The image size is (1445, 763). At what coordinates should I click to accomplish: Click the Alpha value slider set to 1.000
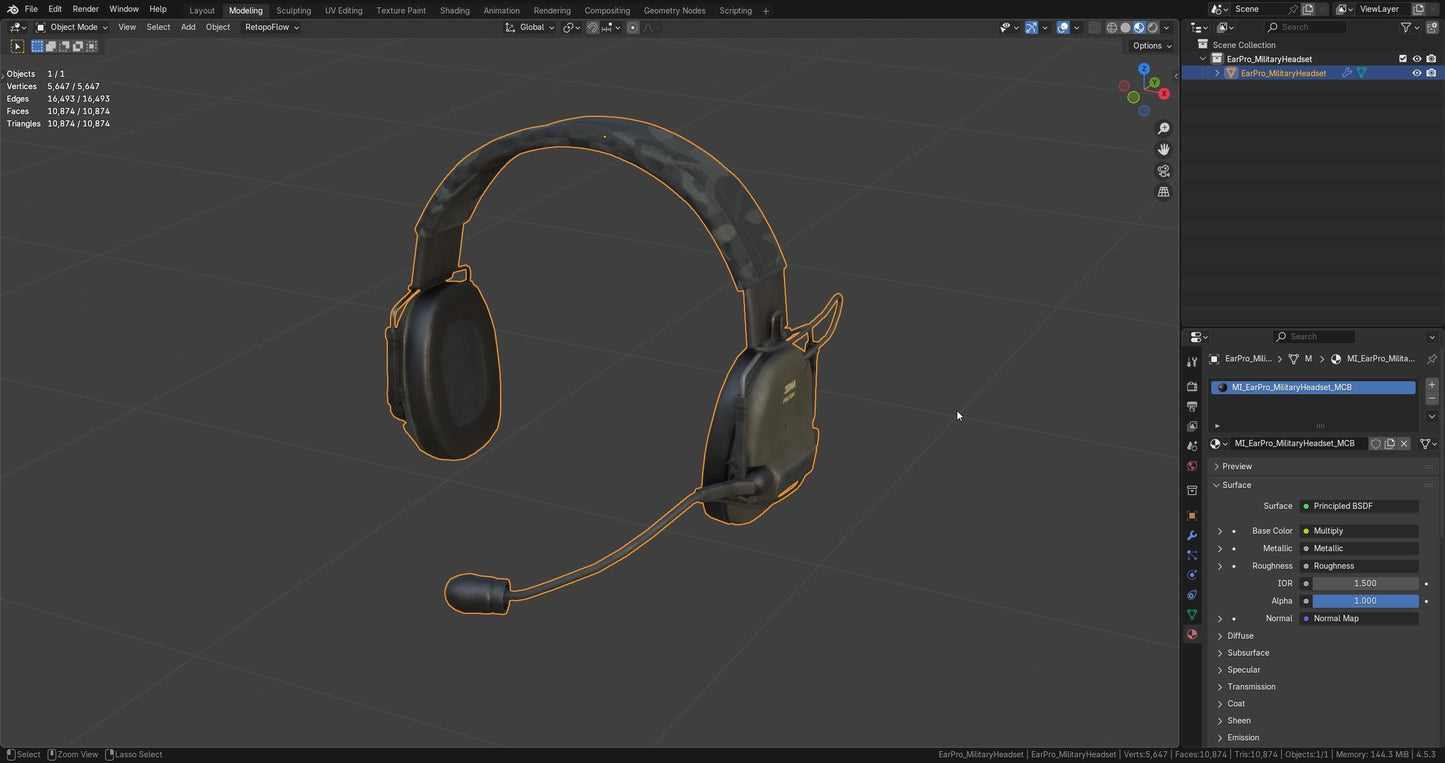pos(1364,600)
